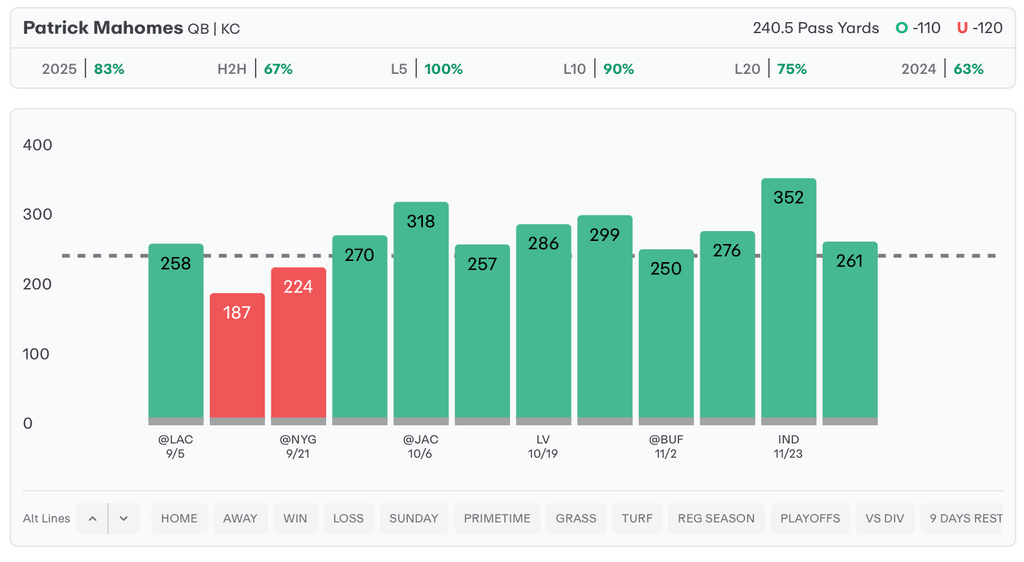Viewport: 1024px width, 562px height.
Task: Toggle the HOME games filter
Action: [x=179, y=518]
